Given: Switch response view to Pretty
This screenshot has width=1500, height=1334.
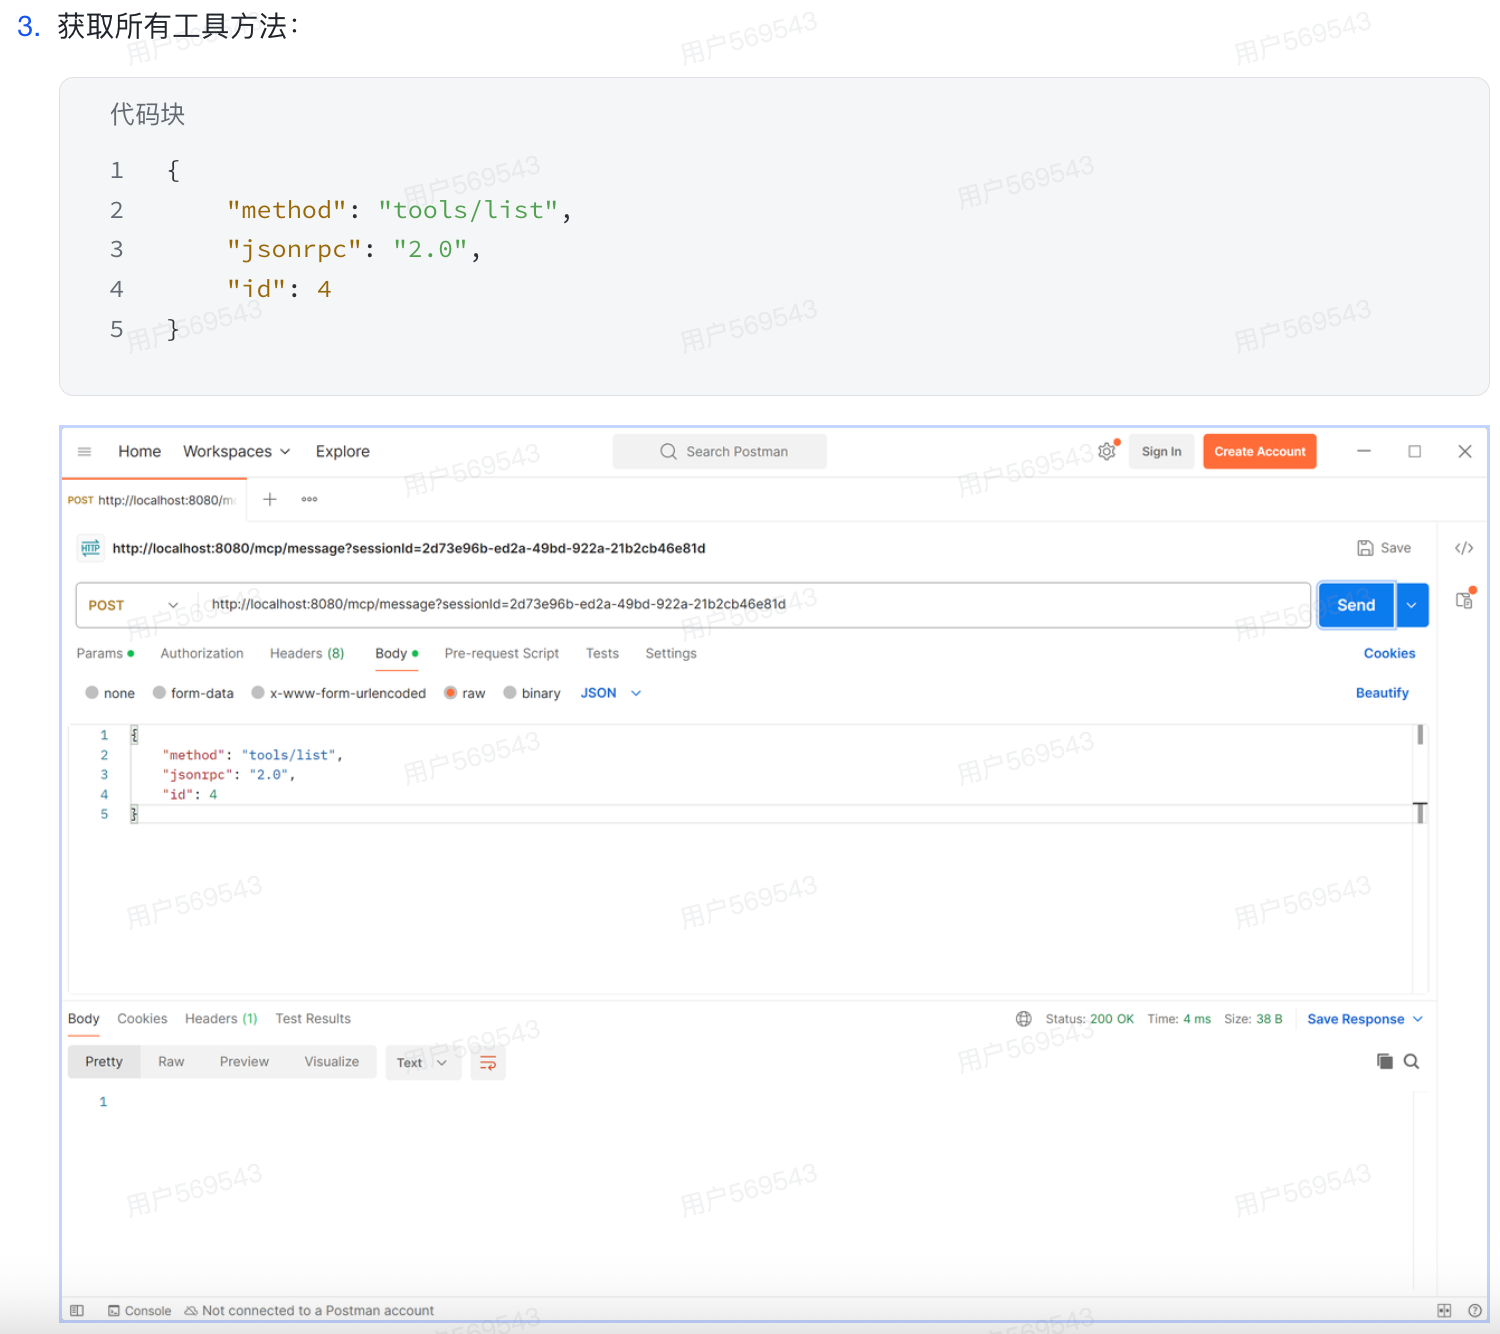Looking at the screenshot, I should pyautogui.click(x=104, y=1062).
